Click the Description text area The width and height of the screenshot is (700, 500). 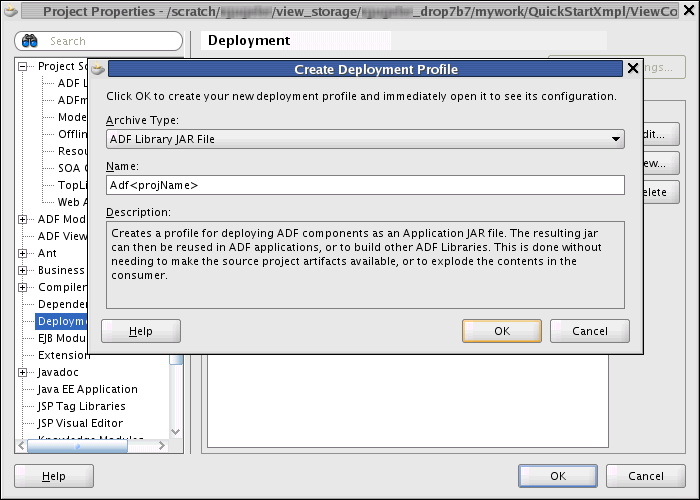(365, 265)
